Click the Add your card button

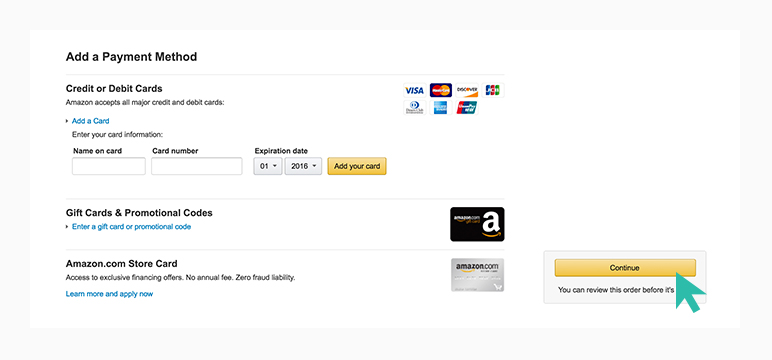point(357,166)
